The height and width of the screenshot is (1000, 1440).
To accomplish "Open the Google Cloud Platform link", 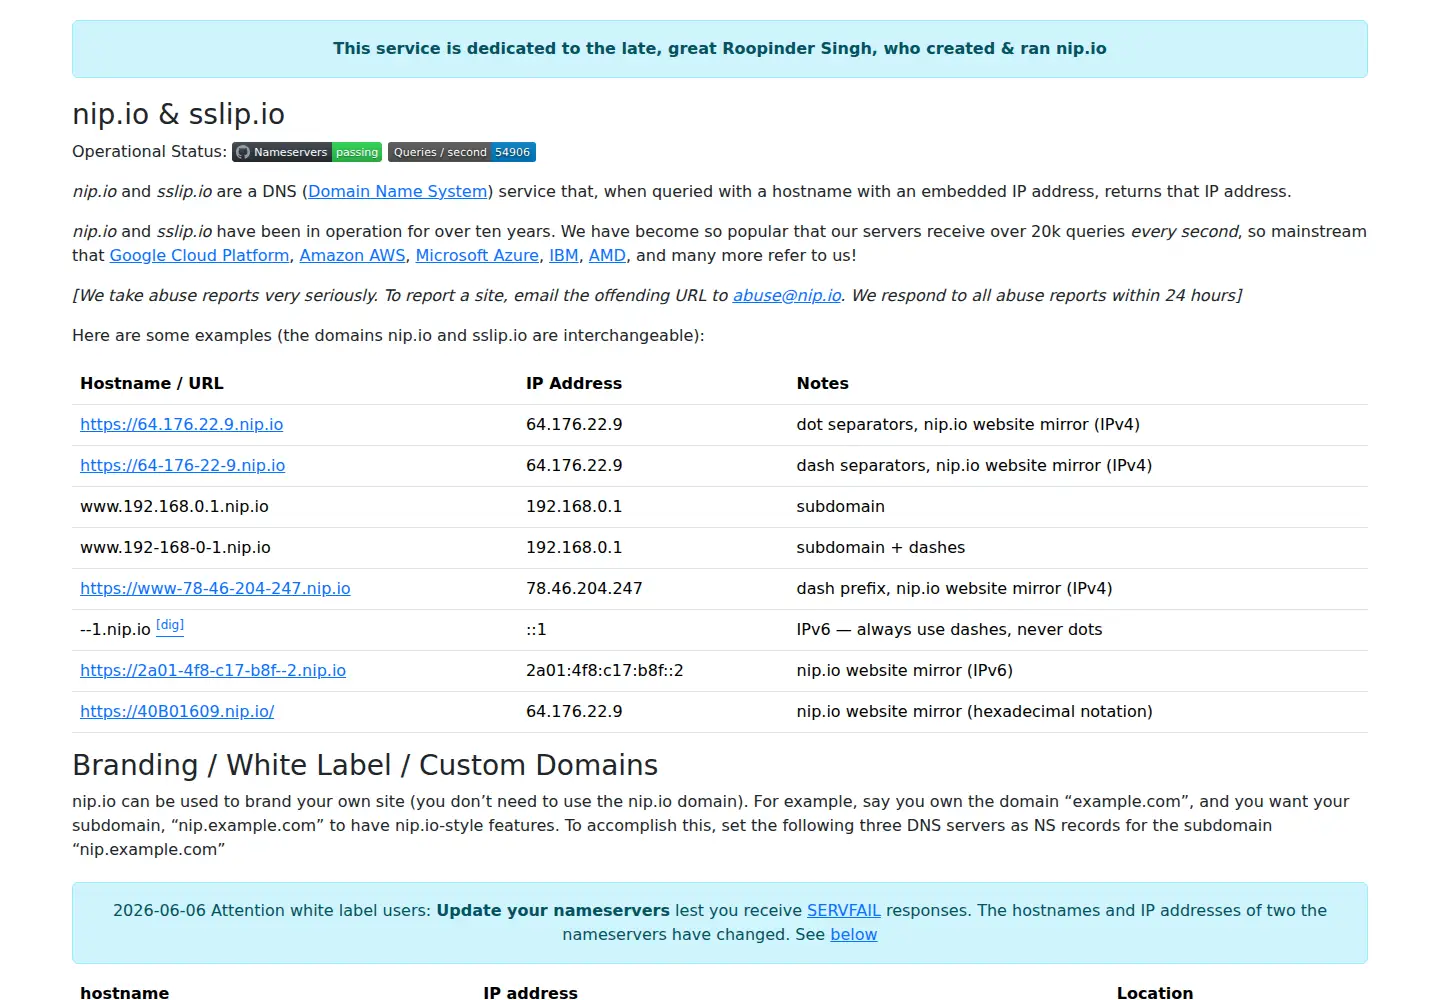I will pos(200,255).
